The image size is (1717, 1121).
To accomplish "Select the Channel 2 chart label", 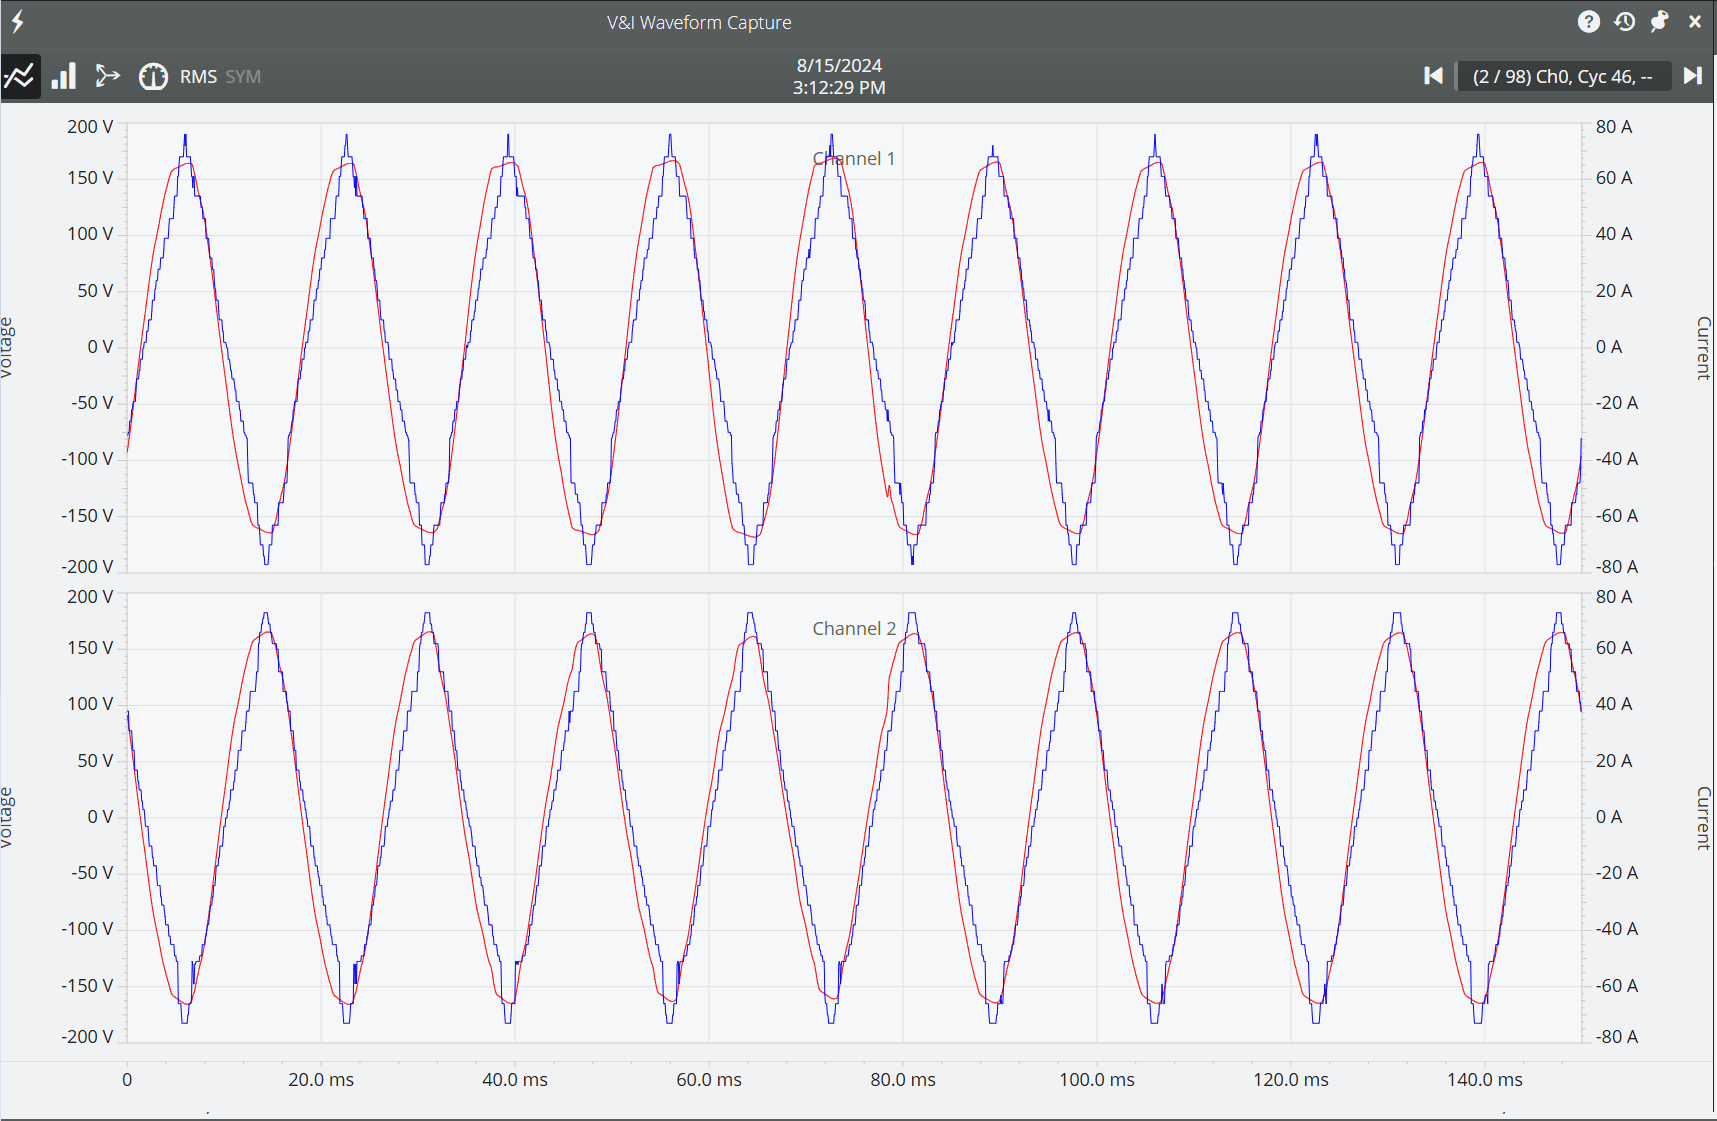I will tap(854, 628).
